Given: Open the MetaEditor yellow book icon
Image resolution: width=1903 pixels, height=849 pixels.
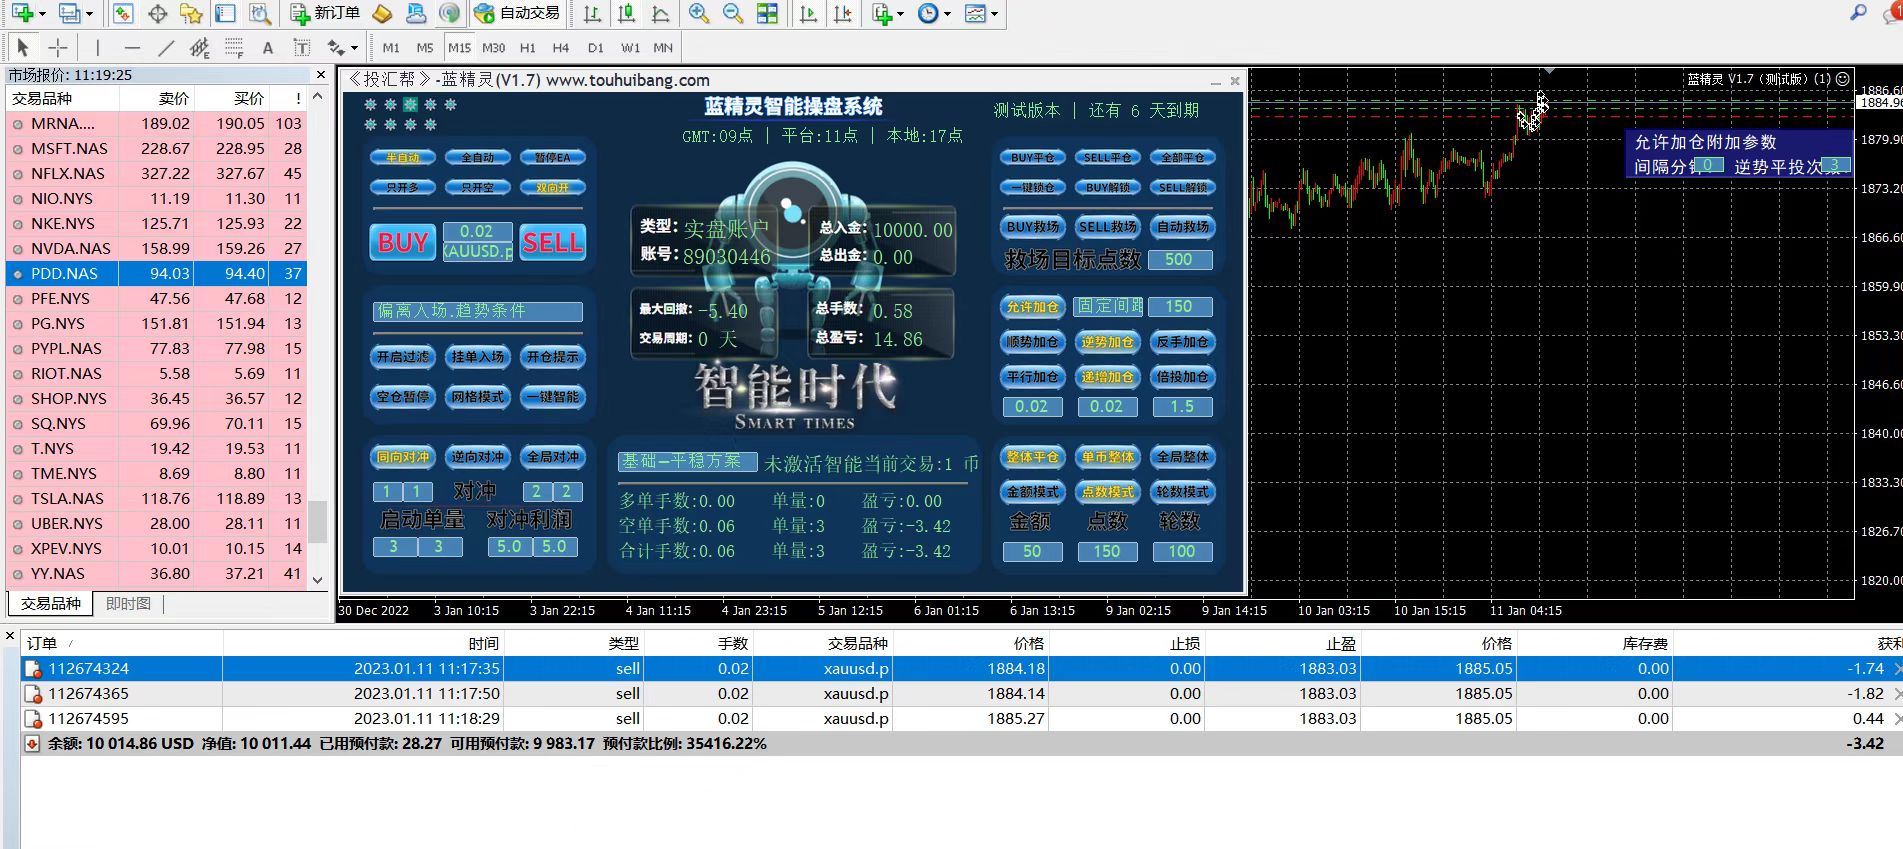Looking at the screenshot, I should pos(382,13).
